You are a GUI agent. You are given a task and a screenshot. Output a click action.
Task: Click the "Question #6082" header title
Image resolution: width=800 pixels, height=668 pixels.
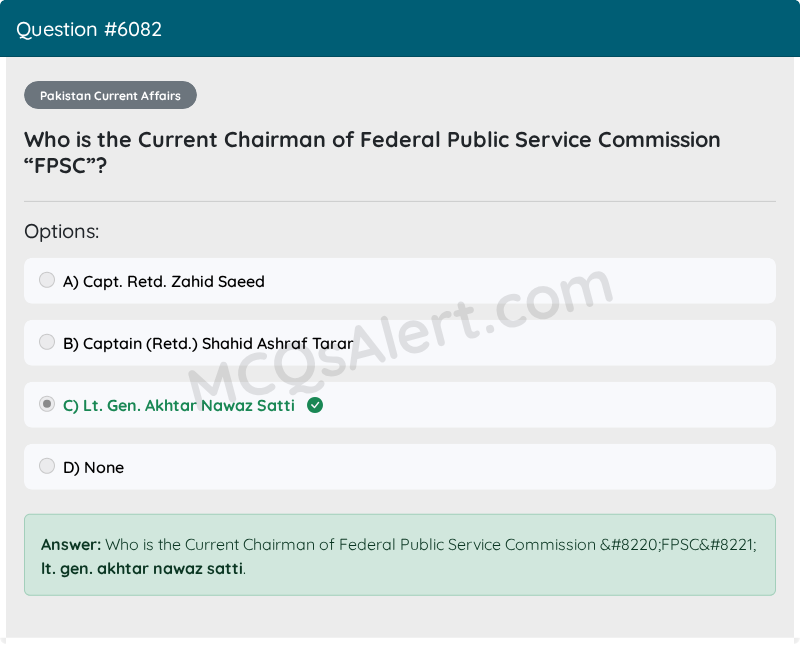[x=89, y=29]
